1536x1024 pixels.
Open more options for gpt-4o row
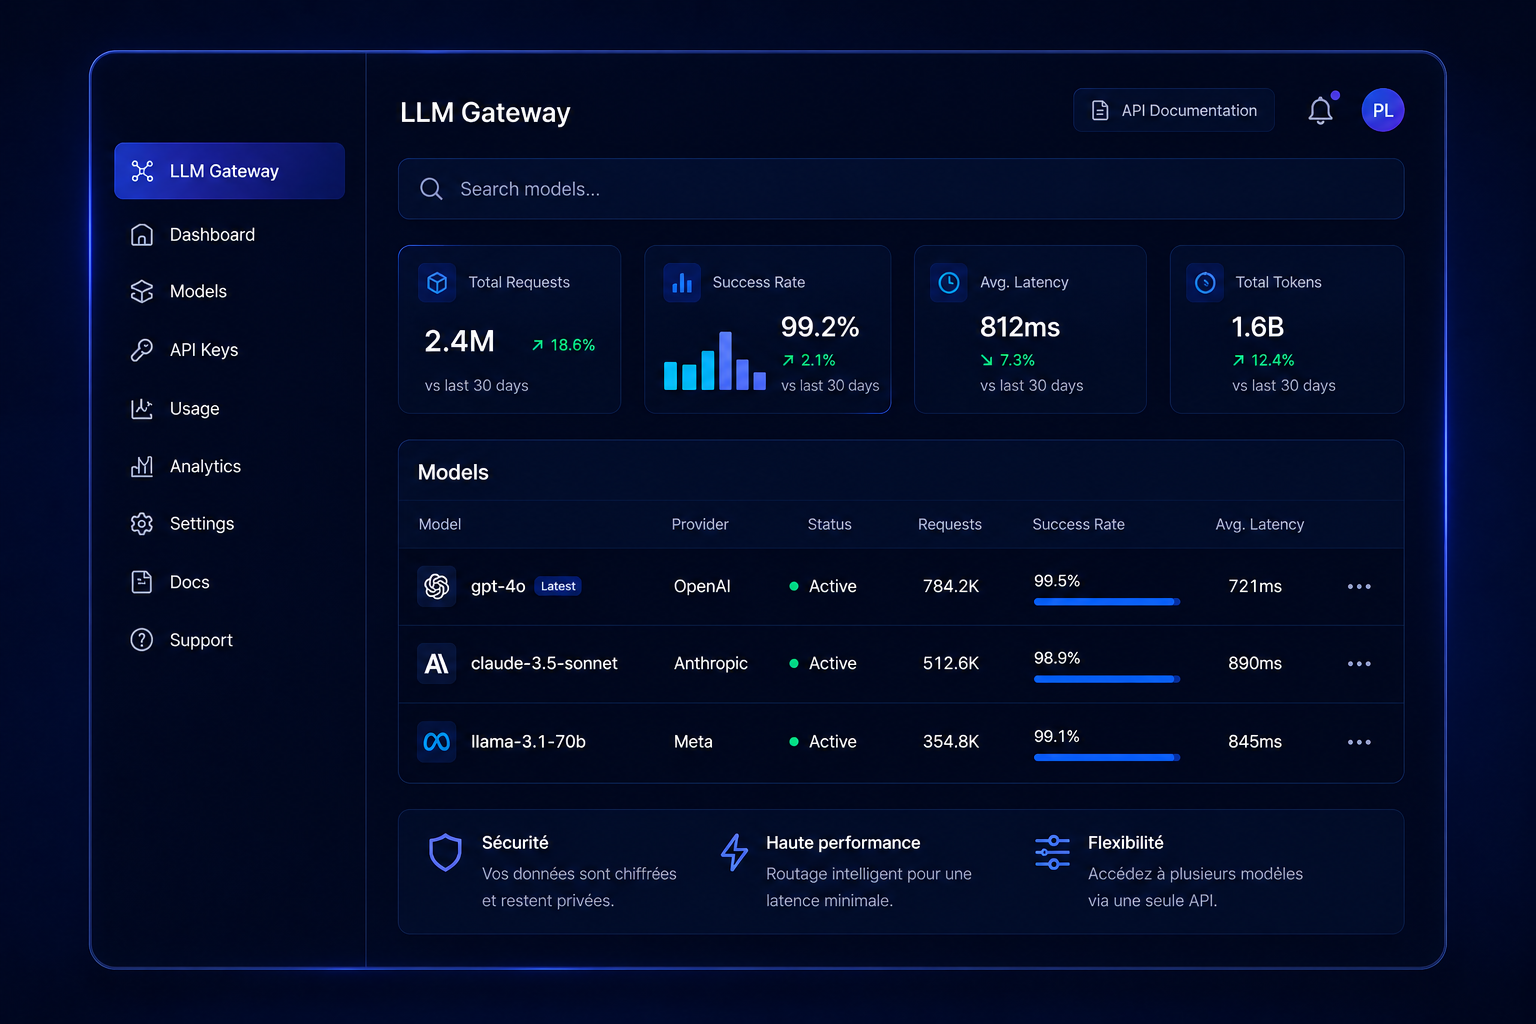[x=1359, y=587]
